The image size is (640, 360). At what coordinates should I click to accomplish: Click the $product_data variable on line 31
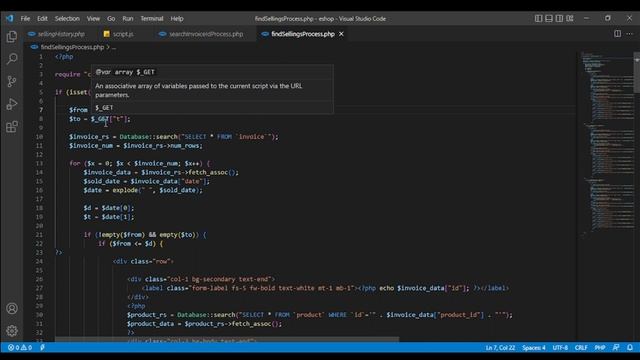pyautogui.click(x=150, y=324)
